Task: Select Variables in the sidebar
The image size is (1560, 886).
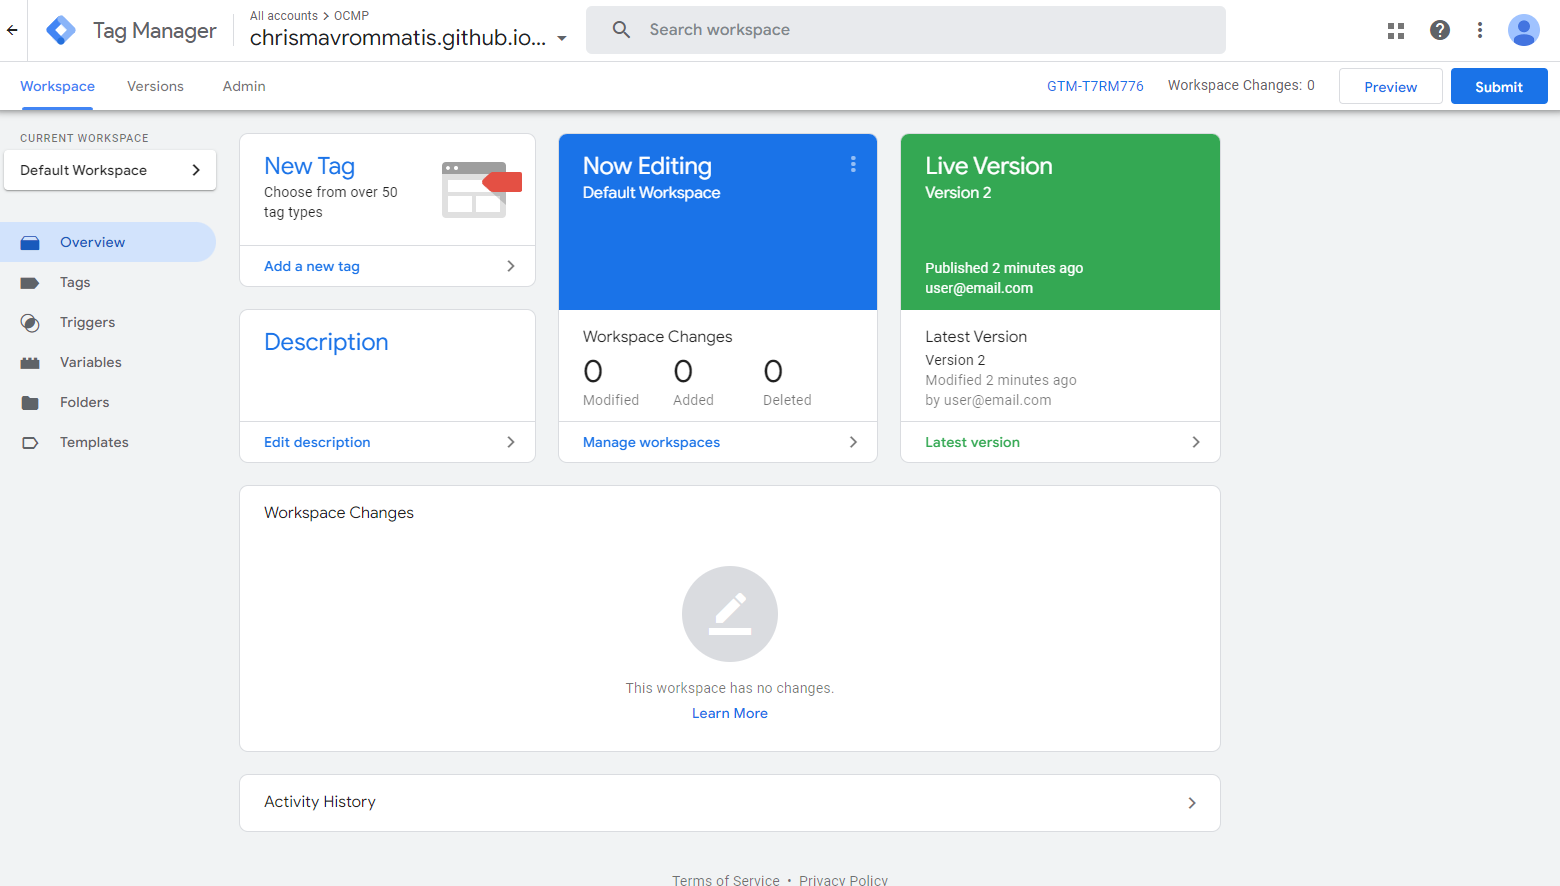Action: 108,362
